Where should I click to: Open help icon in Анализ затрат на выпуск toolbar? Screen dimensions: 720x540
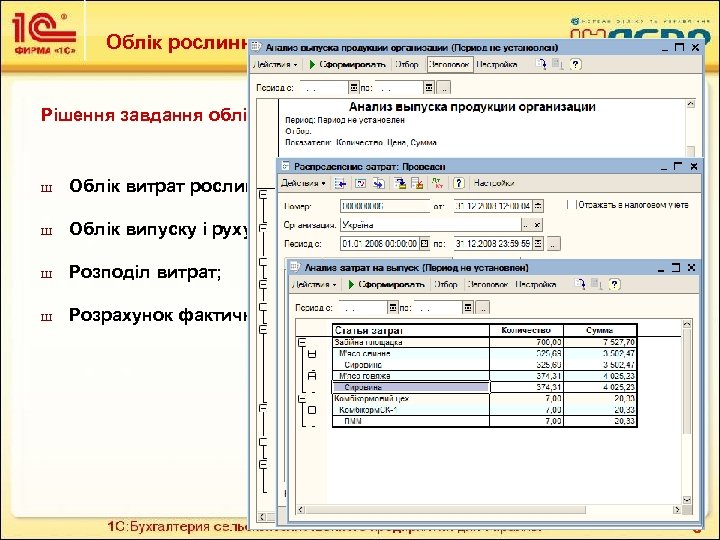pyautogui.click(x=614, y=284)
